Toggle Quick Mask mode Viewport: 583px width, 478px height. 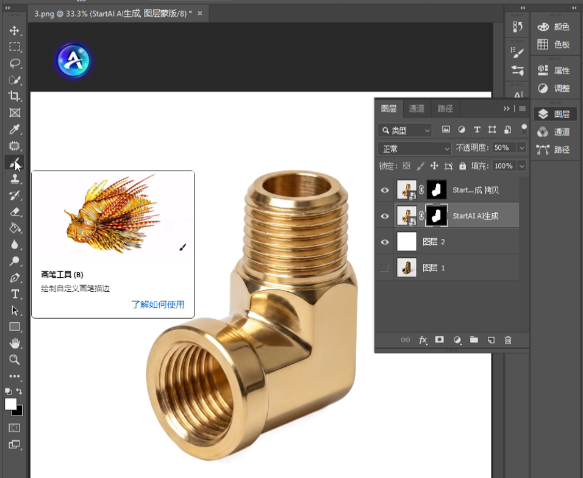[15, 428]
